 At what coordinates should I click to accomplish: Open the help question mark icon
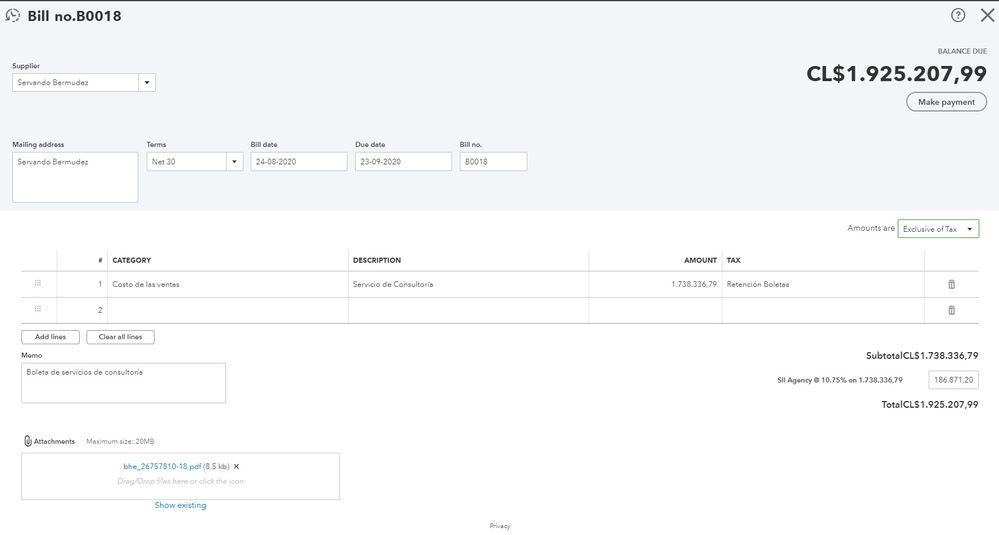(x=958, y=15)
